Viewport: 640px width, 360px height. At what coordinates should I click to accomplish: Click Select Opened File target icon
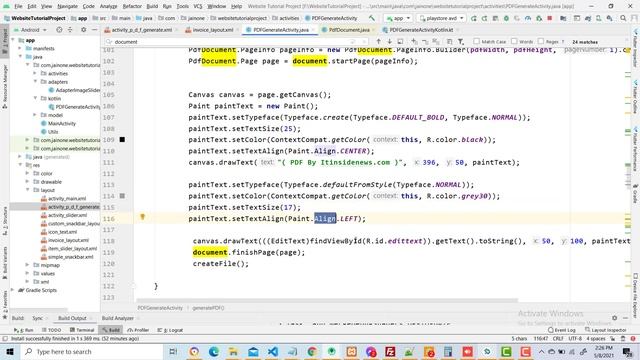tap(59, 30)
